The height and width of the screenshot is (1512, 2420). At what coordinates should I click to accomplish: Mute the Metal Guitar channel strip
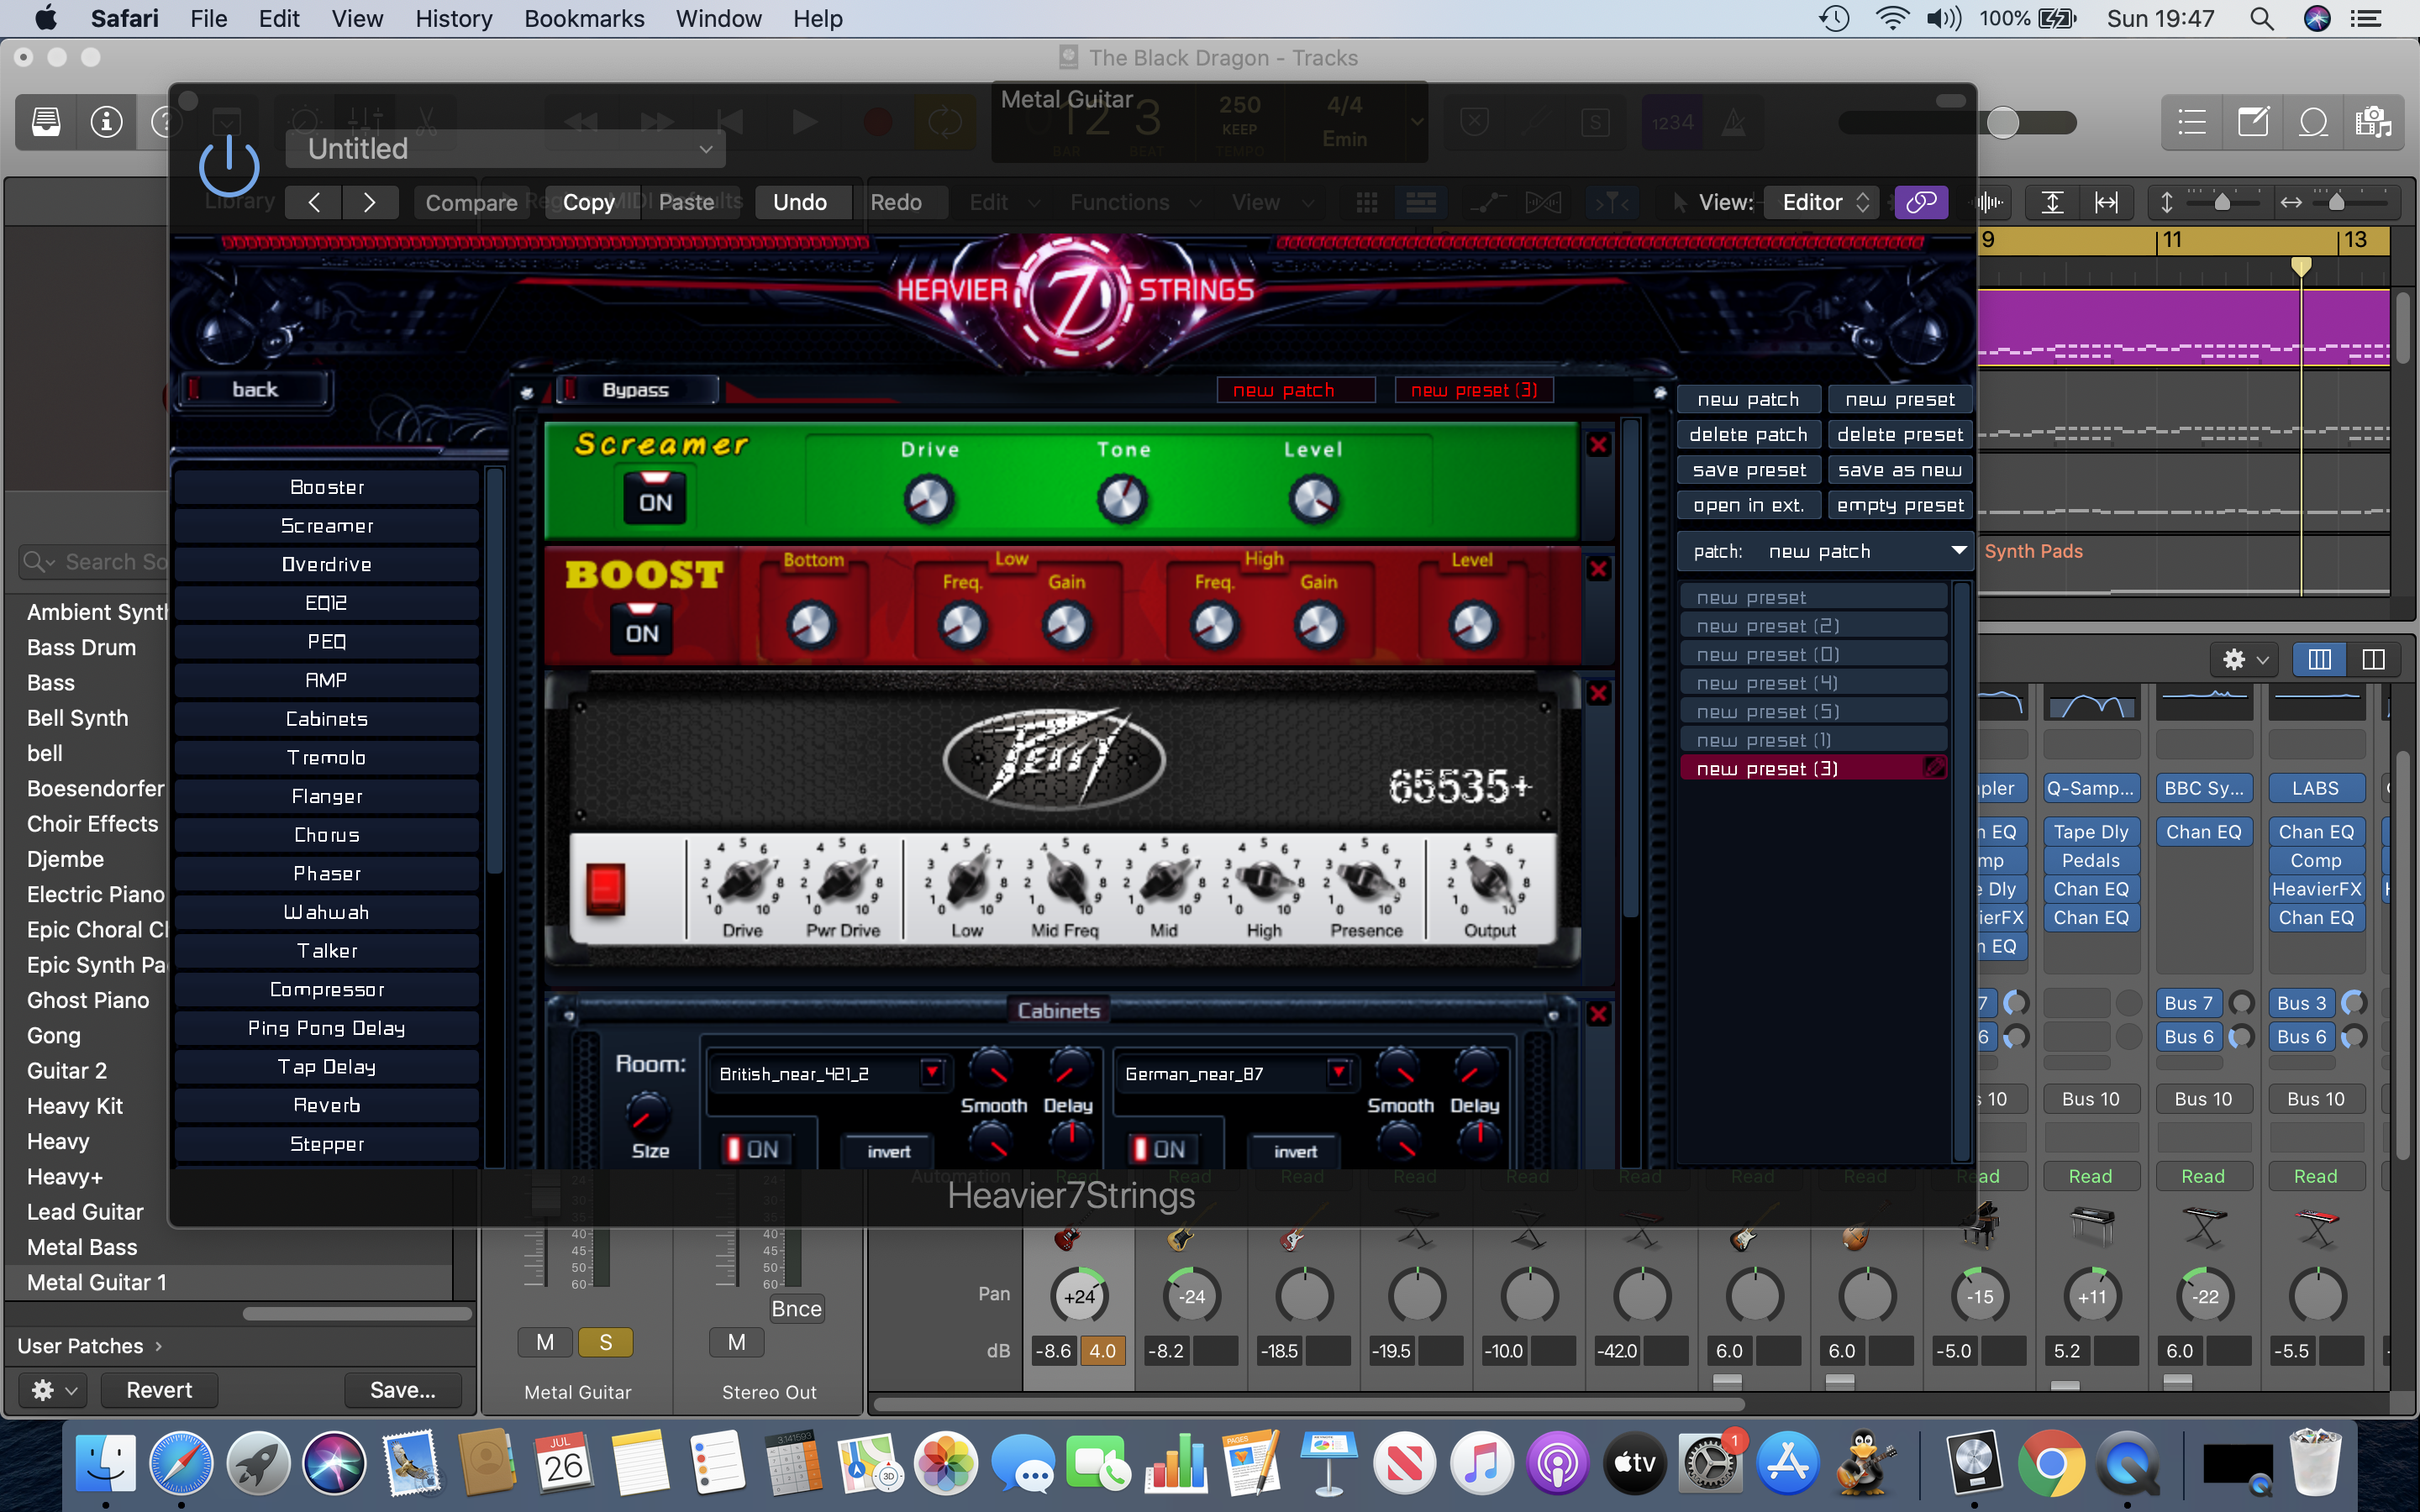point(545,1342)
